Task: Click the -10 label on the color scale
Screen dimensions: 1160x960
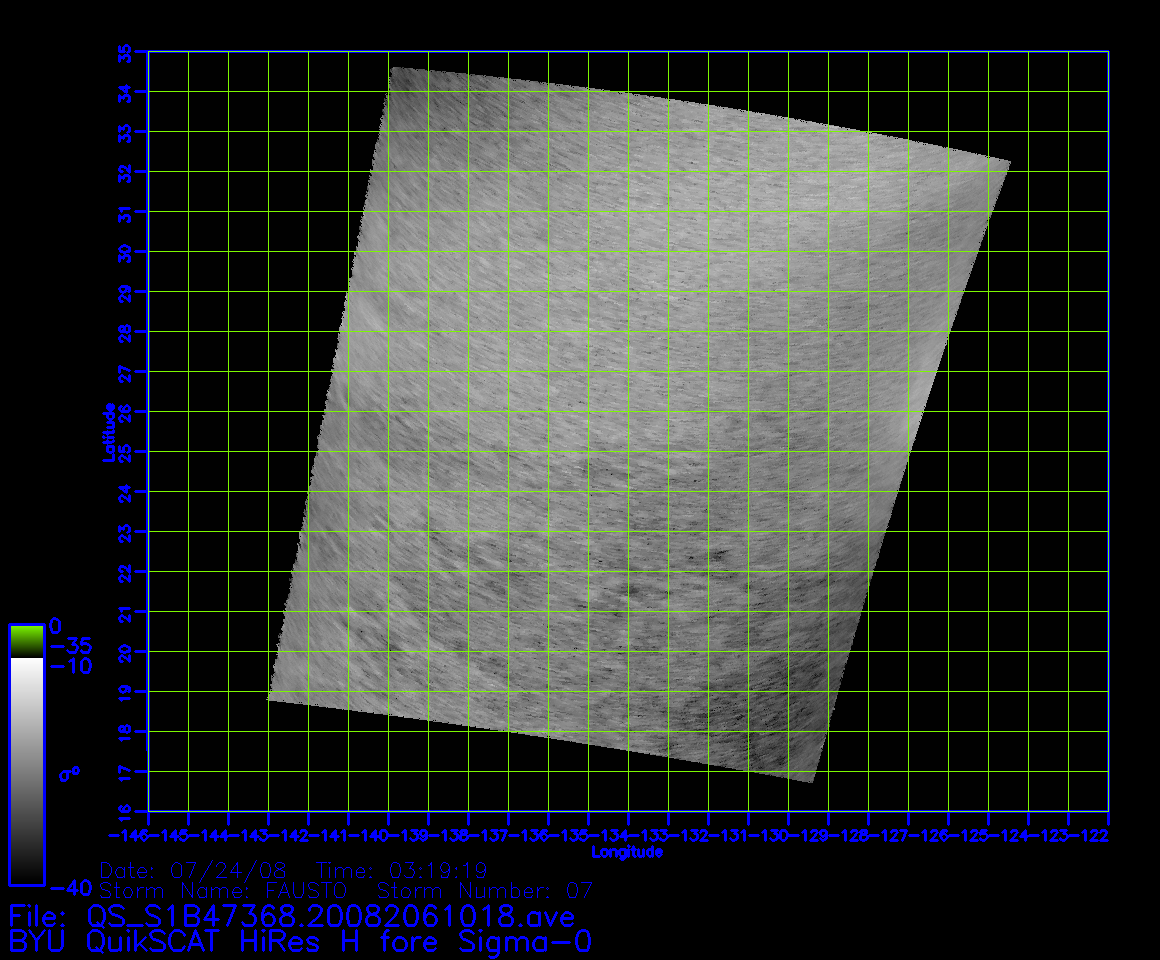Action: pyautogui.click(x=70, y=666)
